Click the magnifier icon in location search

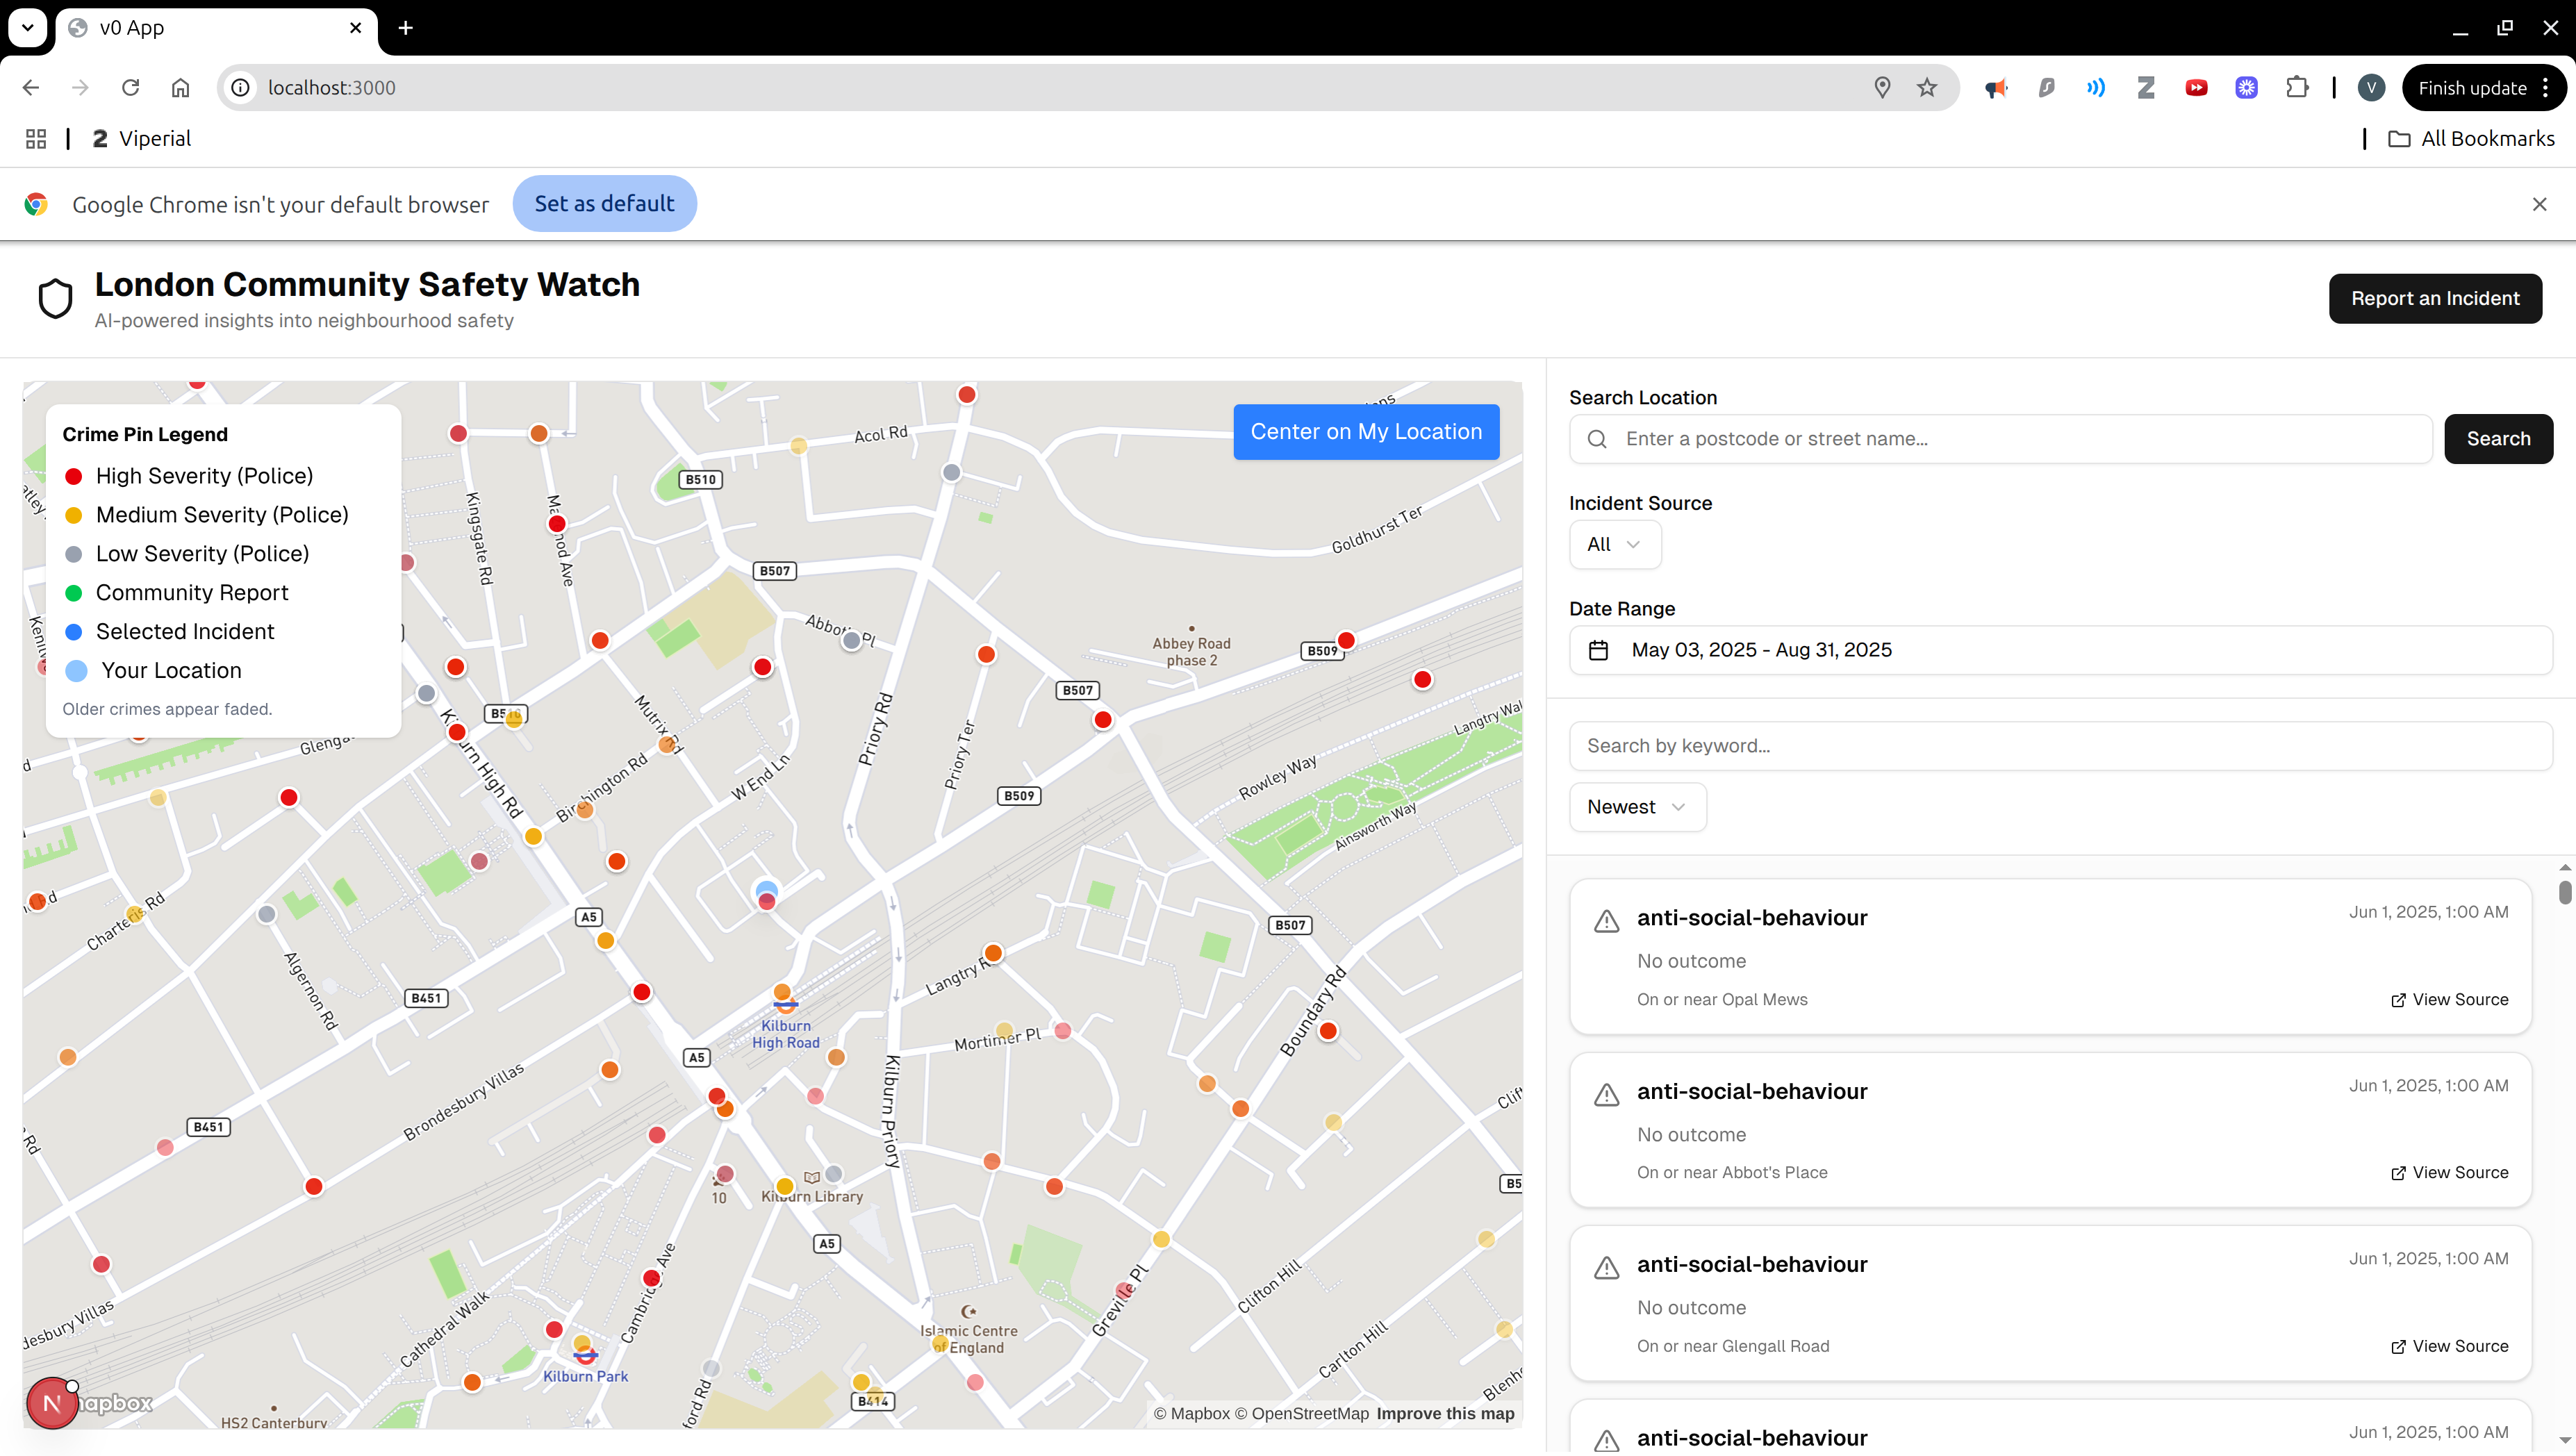click(x=1597, y=439)
